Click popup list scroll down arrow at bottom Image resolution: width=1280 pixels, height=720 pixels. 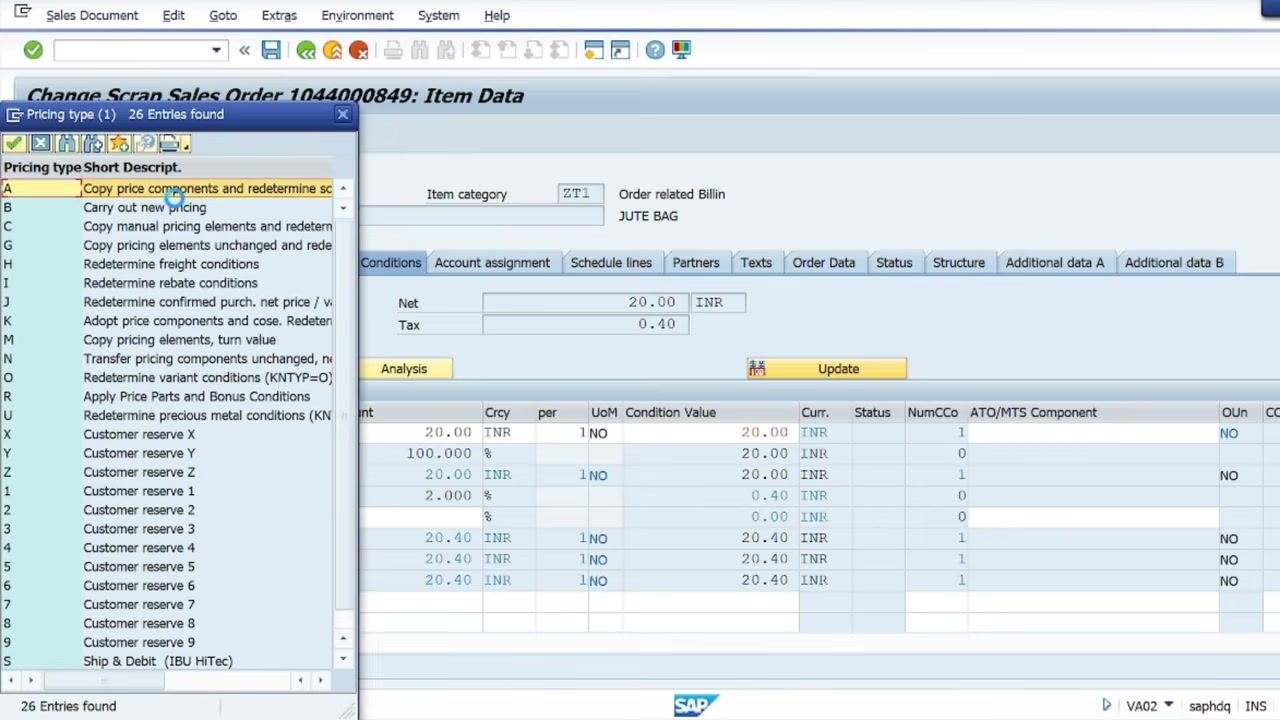[343, 659]
